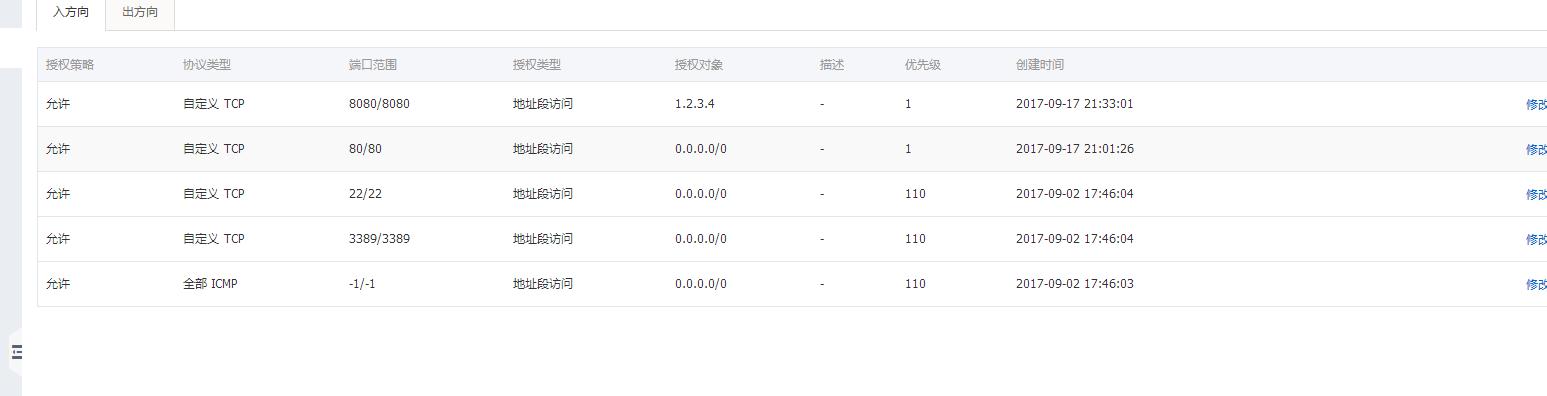This screenshot has width=1547, height=396.
Task: Select the 授权对象 column header
Action: coord(699,65)
